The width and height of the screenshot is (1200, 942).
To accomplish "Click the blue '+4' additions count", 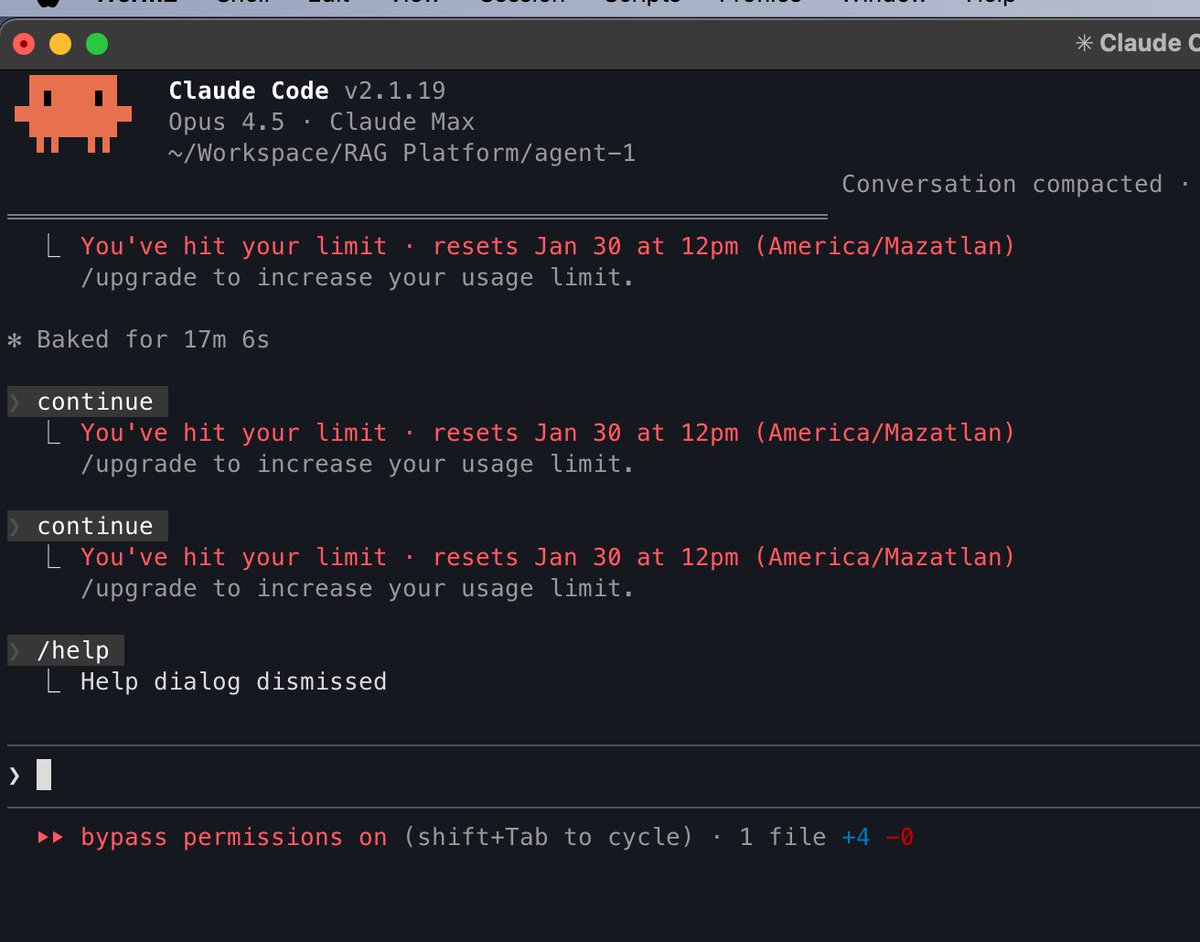I will point(856,837).
